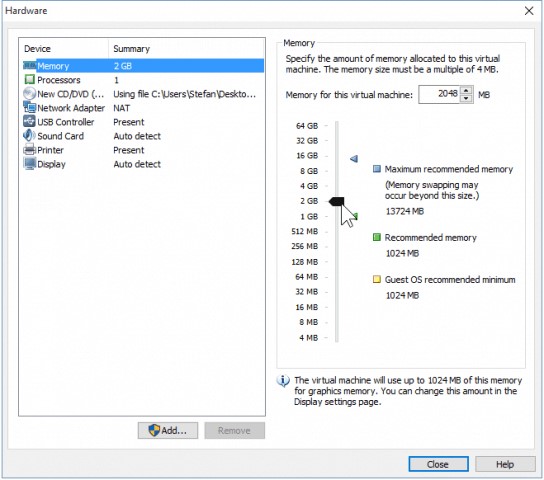Click the Close button
544x480 pixels.
point(438,464)
